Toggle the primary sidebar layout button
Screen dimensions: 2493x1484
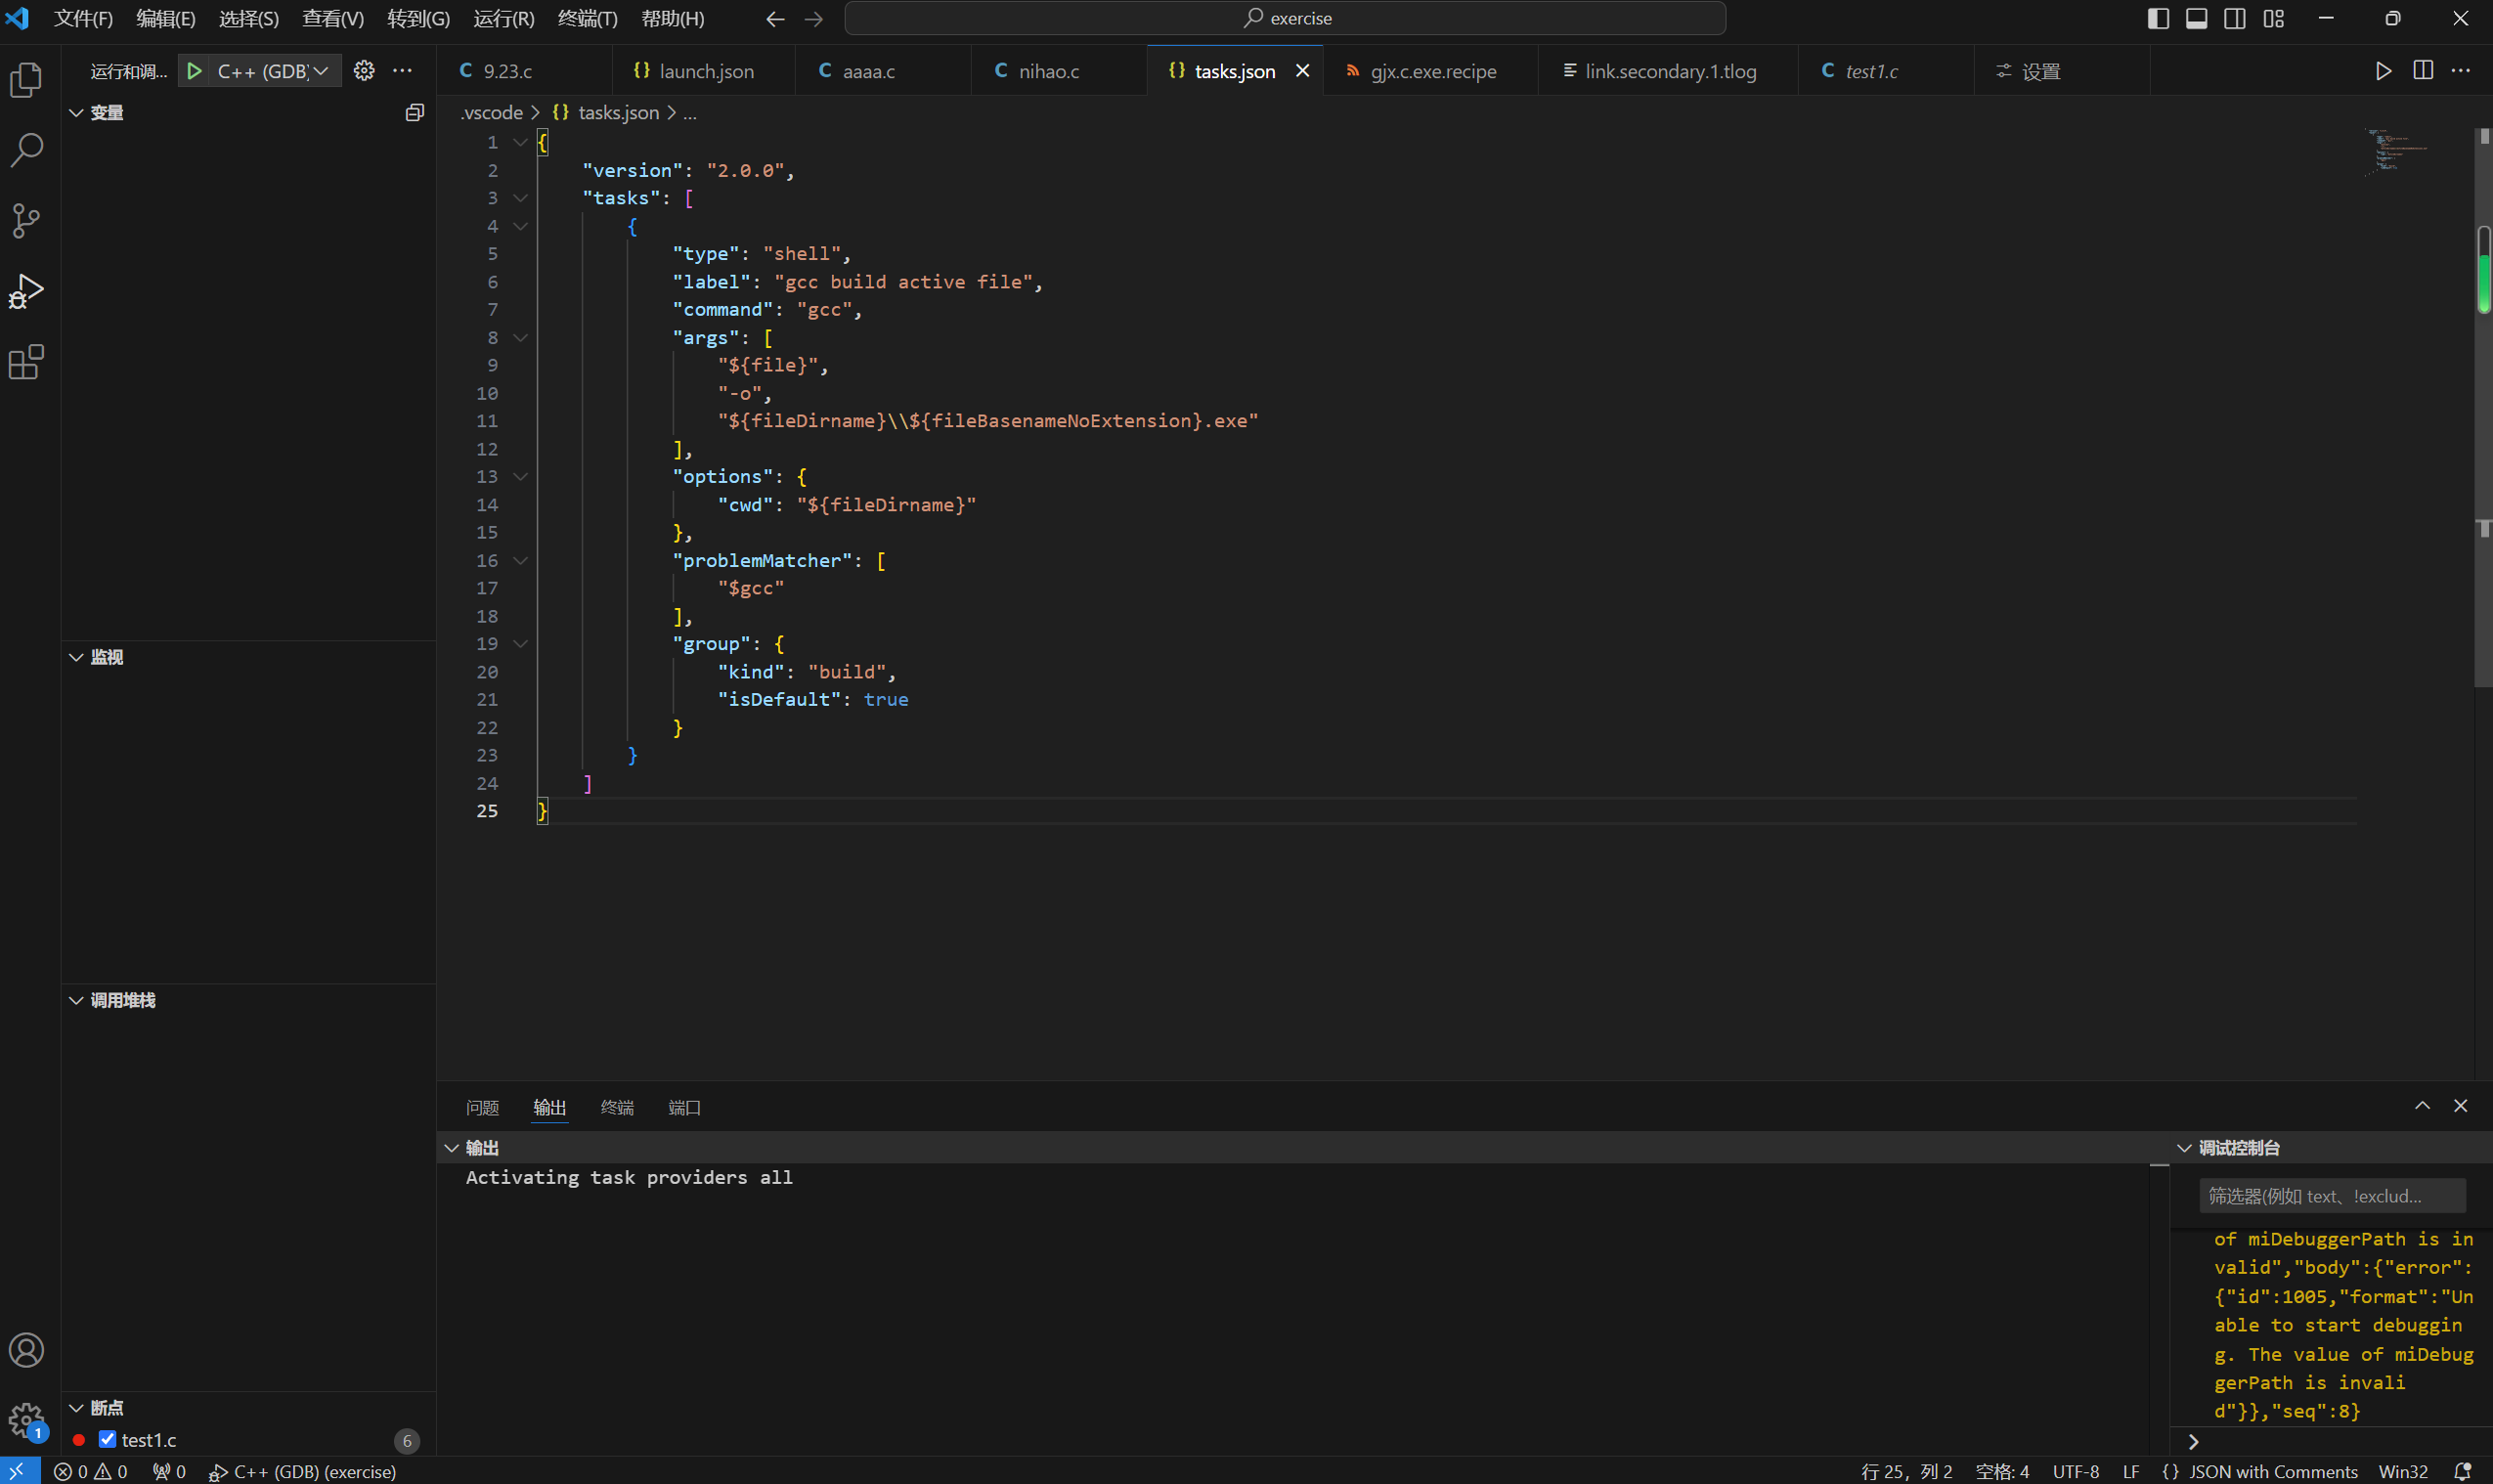pos(2158,18)
